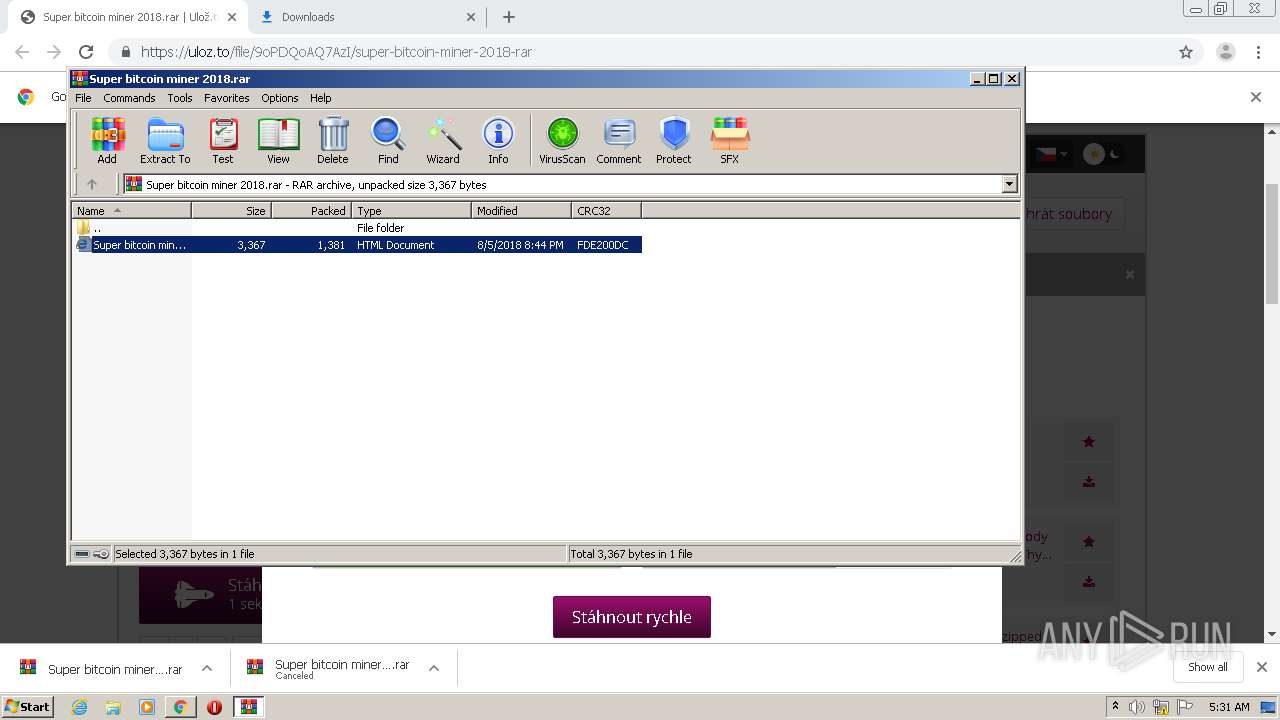
Task: Click the 'Stáhnout rychle' download button
Action: tap(632, 617)
